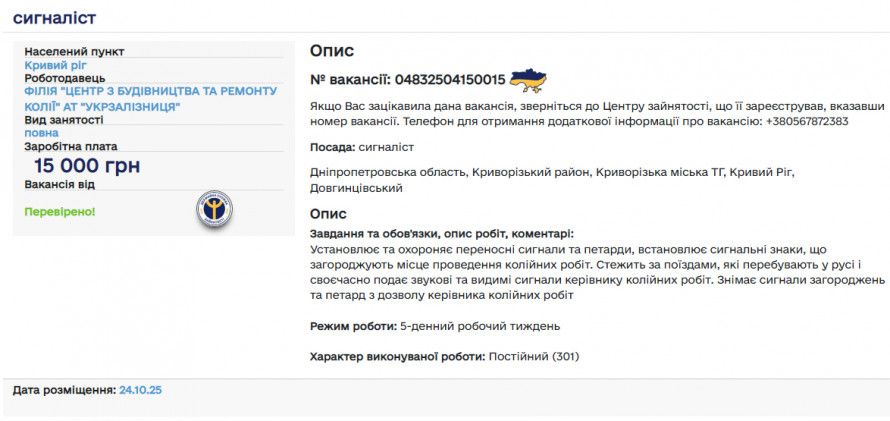This screenshot has height=421, width=890.
Task: Click the Характер виконуваної роботи line
Action: tap(444, 356)
